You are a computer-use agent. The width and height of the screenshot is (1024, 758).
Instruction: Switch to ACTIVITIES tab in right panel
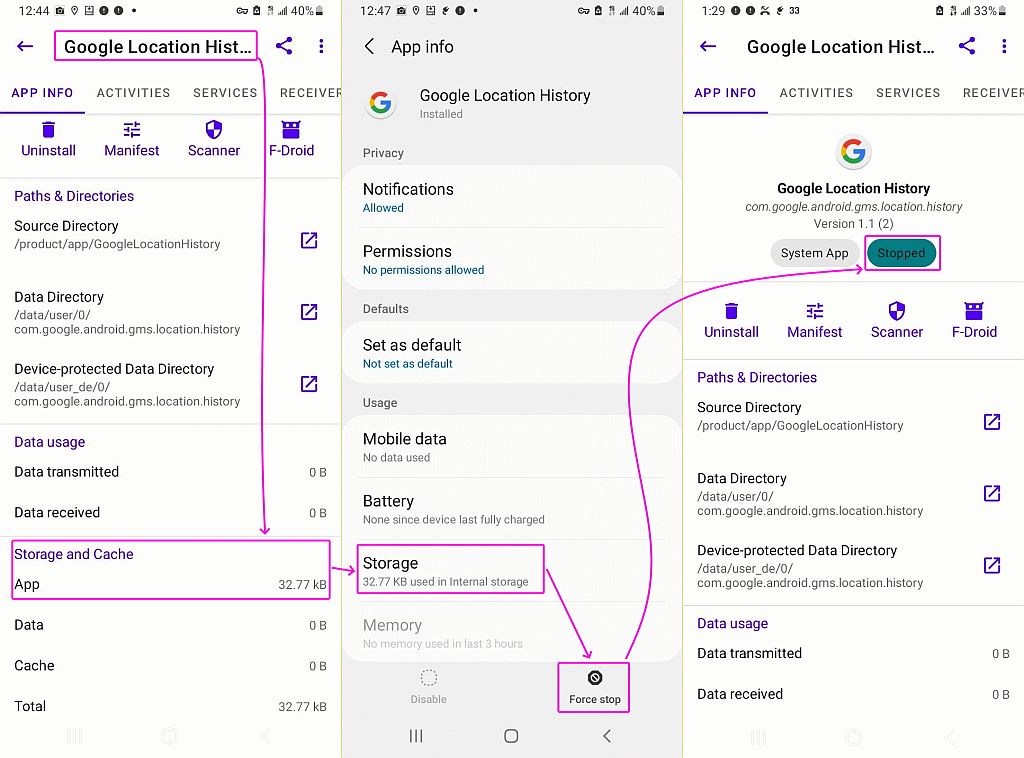coord(816,93)
